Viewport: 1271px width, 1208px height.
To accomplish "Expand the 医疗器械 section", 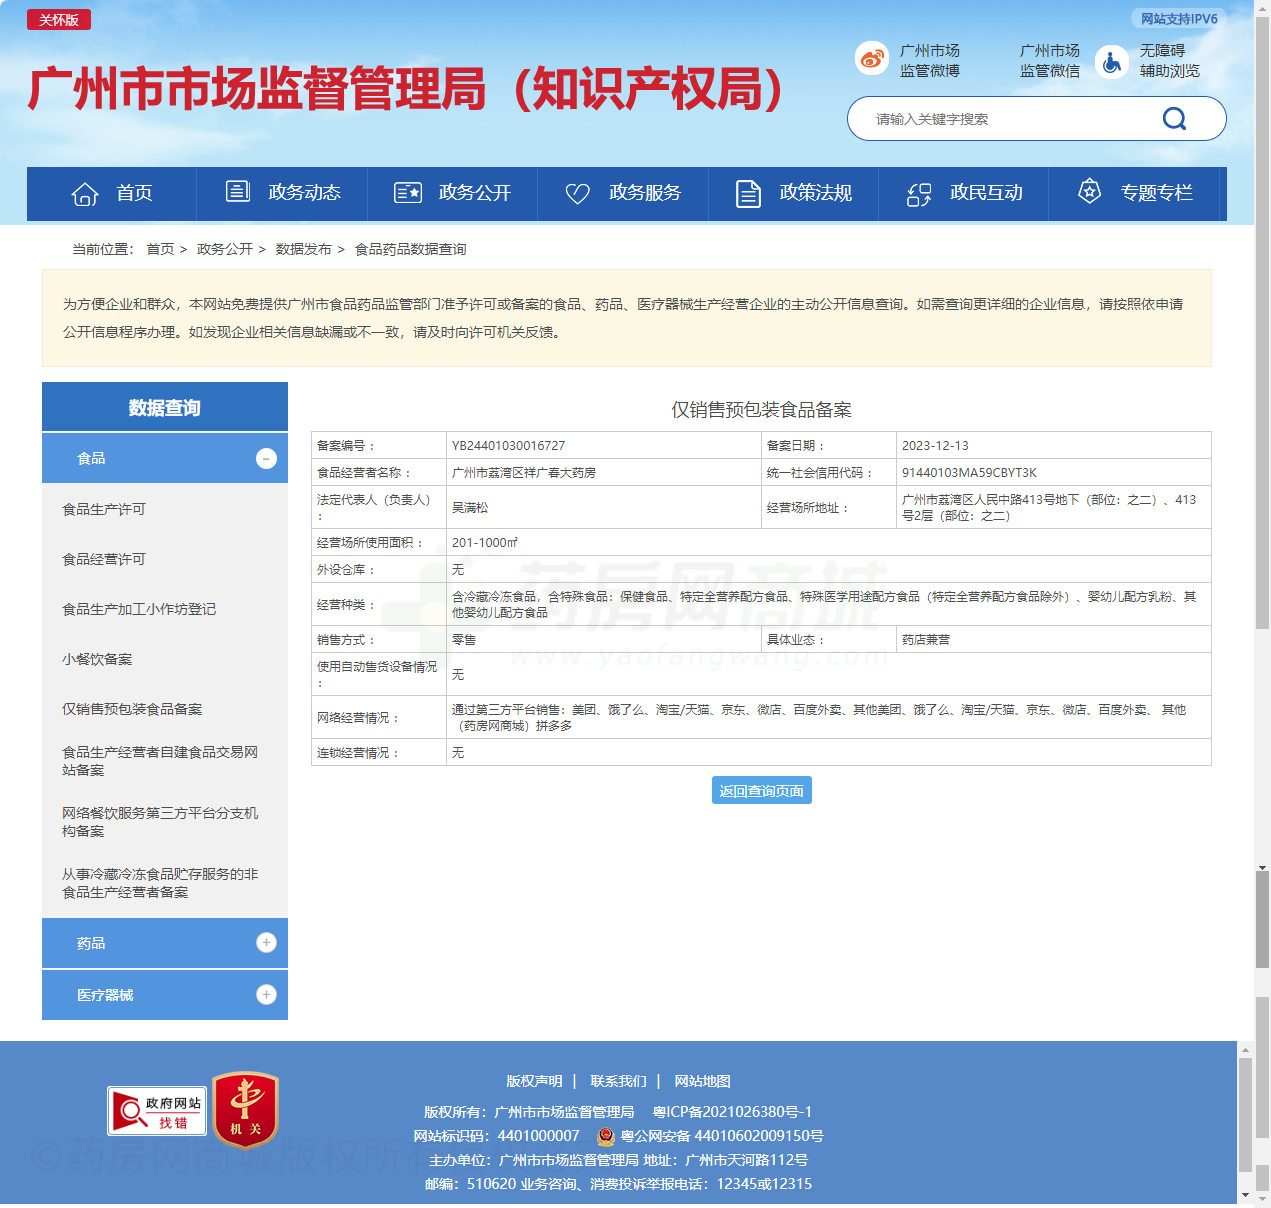I will click(266, 994).
